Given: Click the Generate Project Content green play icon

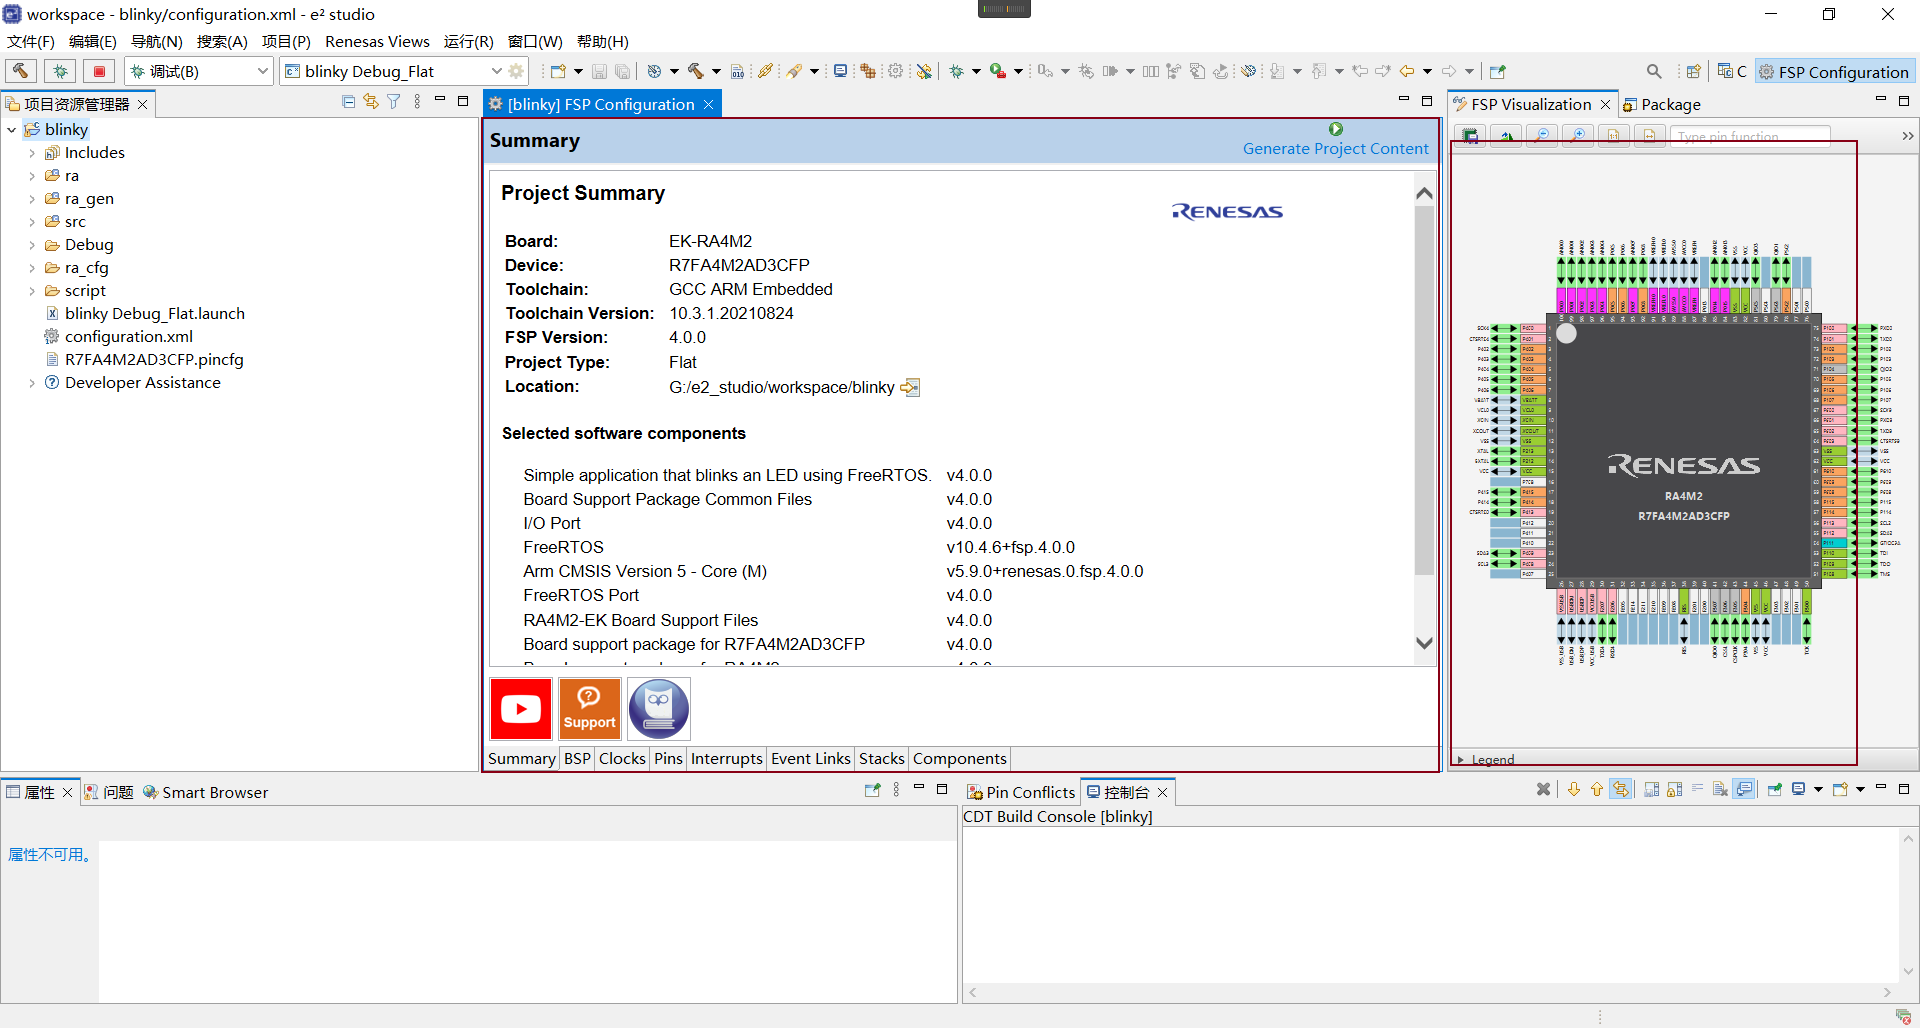Looking at the screenshot, I should click(x=1336, y=129).
